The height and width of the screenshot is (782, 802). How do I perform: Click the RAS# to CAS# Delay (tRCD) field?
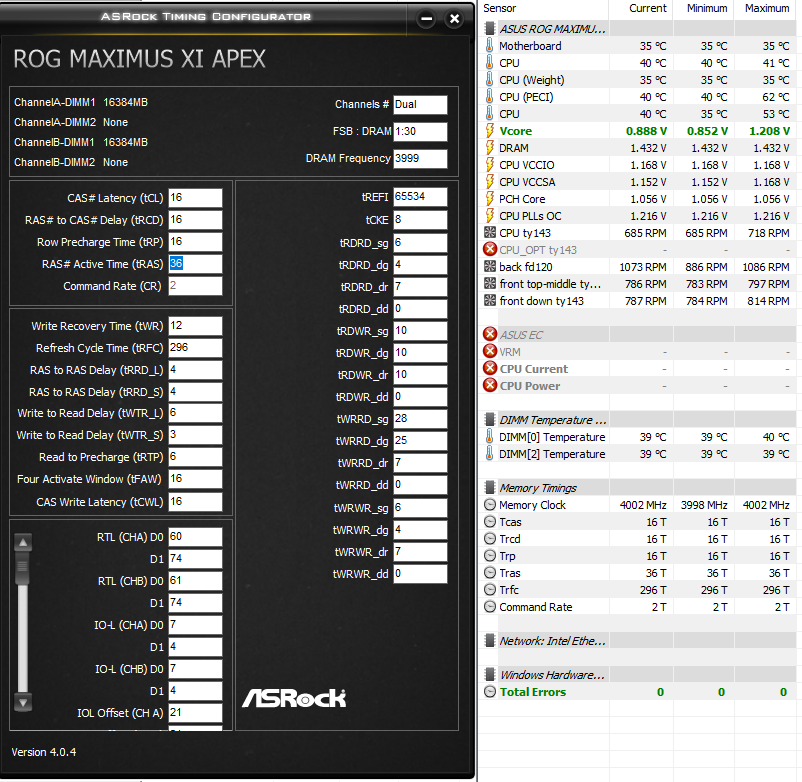[x=195, y=220]
